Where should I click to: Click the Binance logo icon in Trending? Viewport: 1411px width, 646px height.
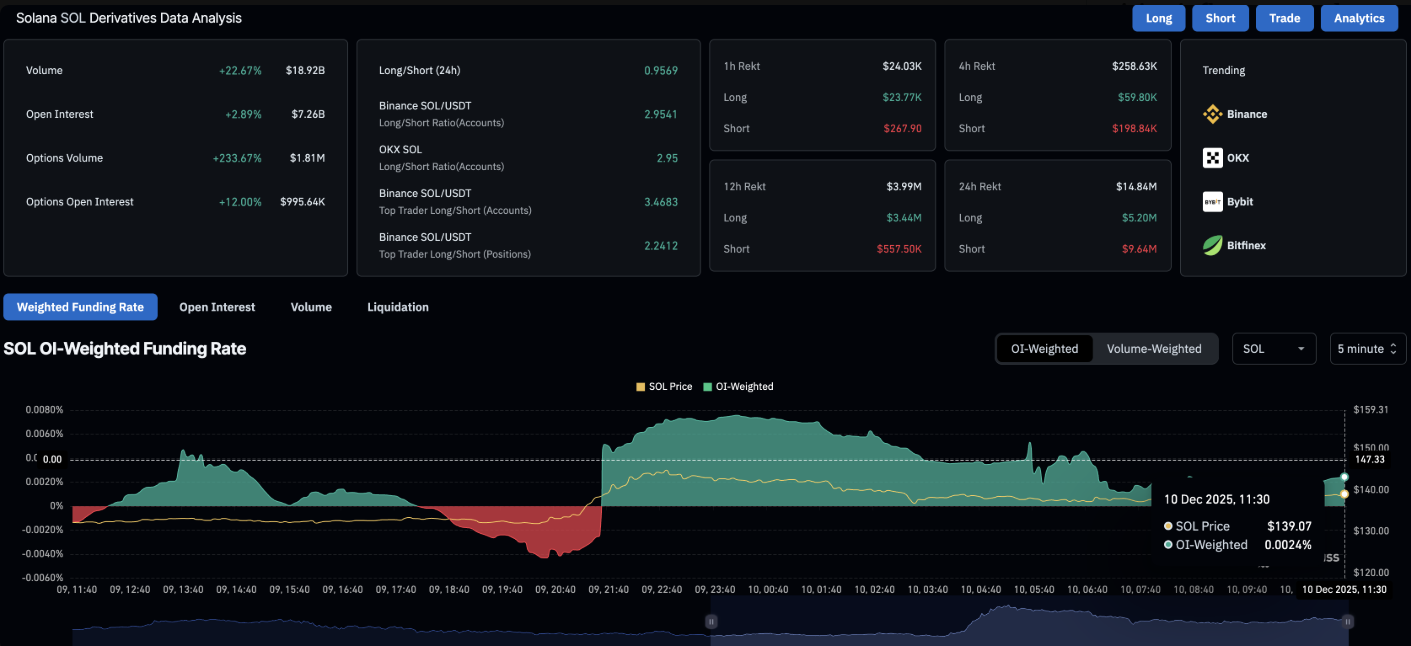coord(1212,114)
